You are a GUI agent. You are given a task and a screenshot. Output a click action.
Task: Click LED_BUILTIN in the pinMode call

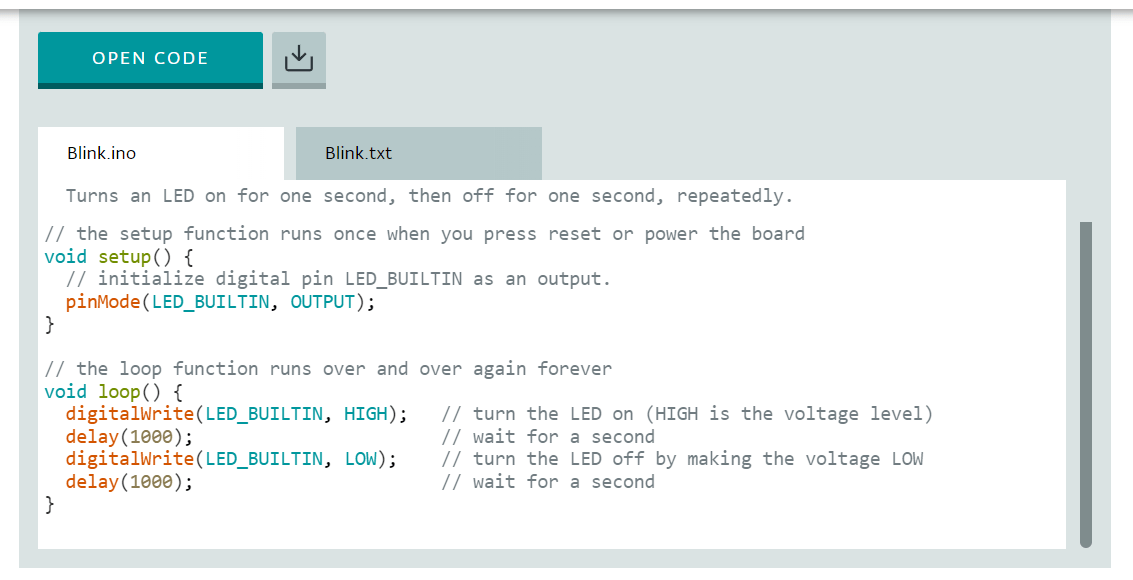(x=210, y=302)
